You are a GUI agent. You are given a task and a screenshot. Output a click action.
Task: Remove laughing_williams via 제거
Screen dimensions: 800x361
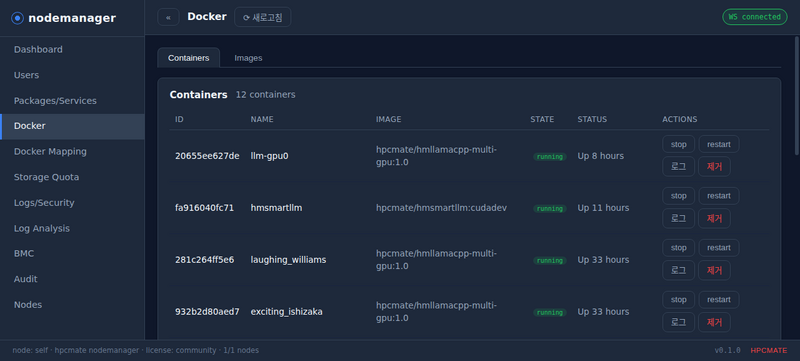coord(714,270)
